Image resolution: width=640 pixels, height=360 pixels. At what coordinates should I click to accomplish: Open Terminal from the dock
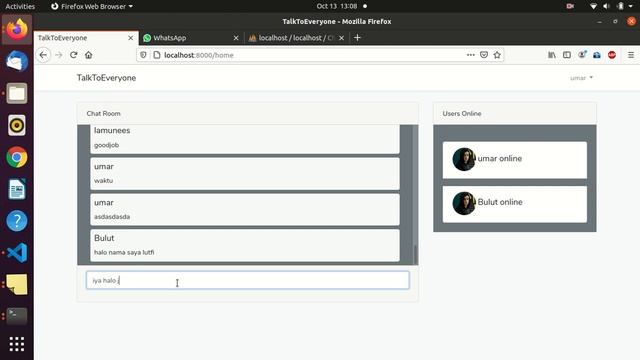point(17,316)
